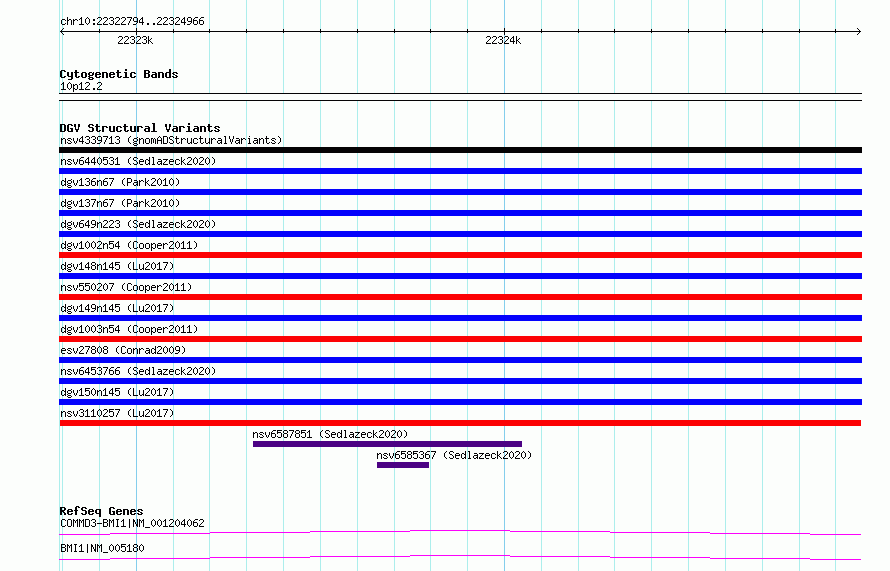Screen dimensions: 890x571
Task: Select the Cytogenetic Bands track title
Action: pos(119,74)
